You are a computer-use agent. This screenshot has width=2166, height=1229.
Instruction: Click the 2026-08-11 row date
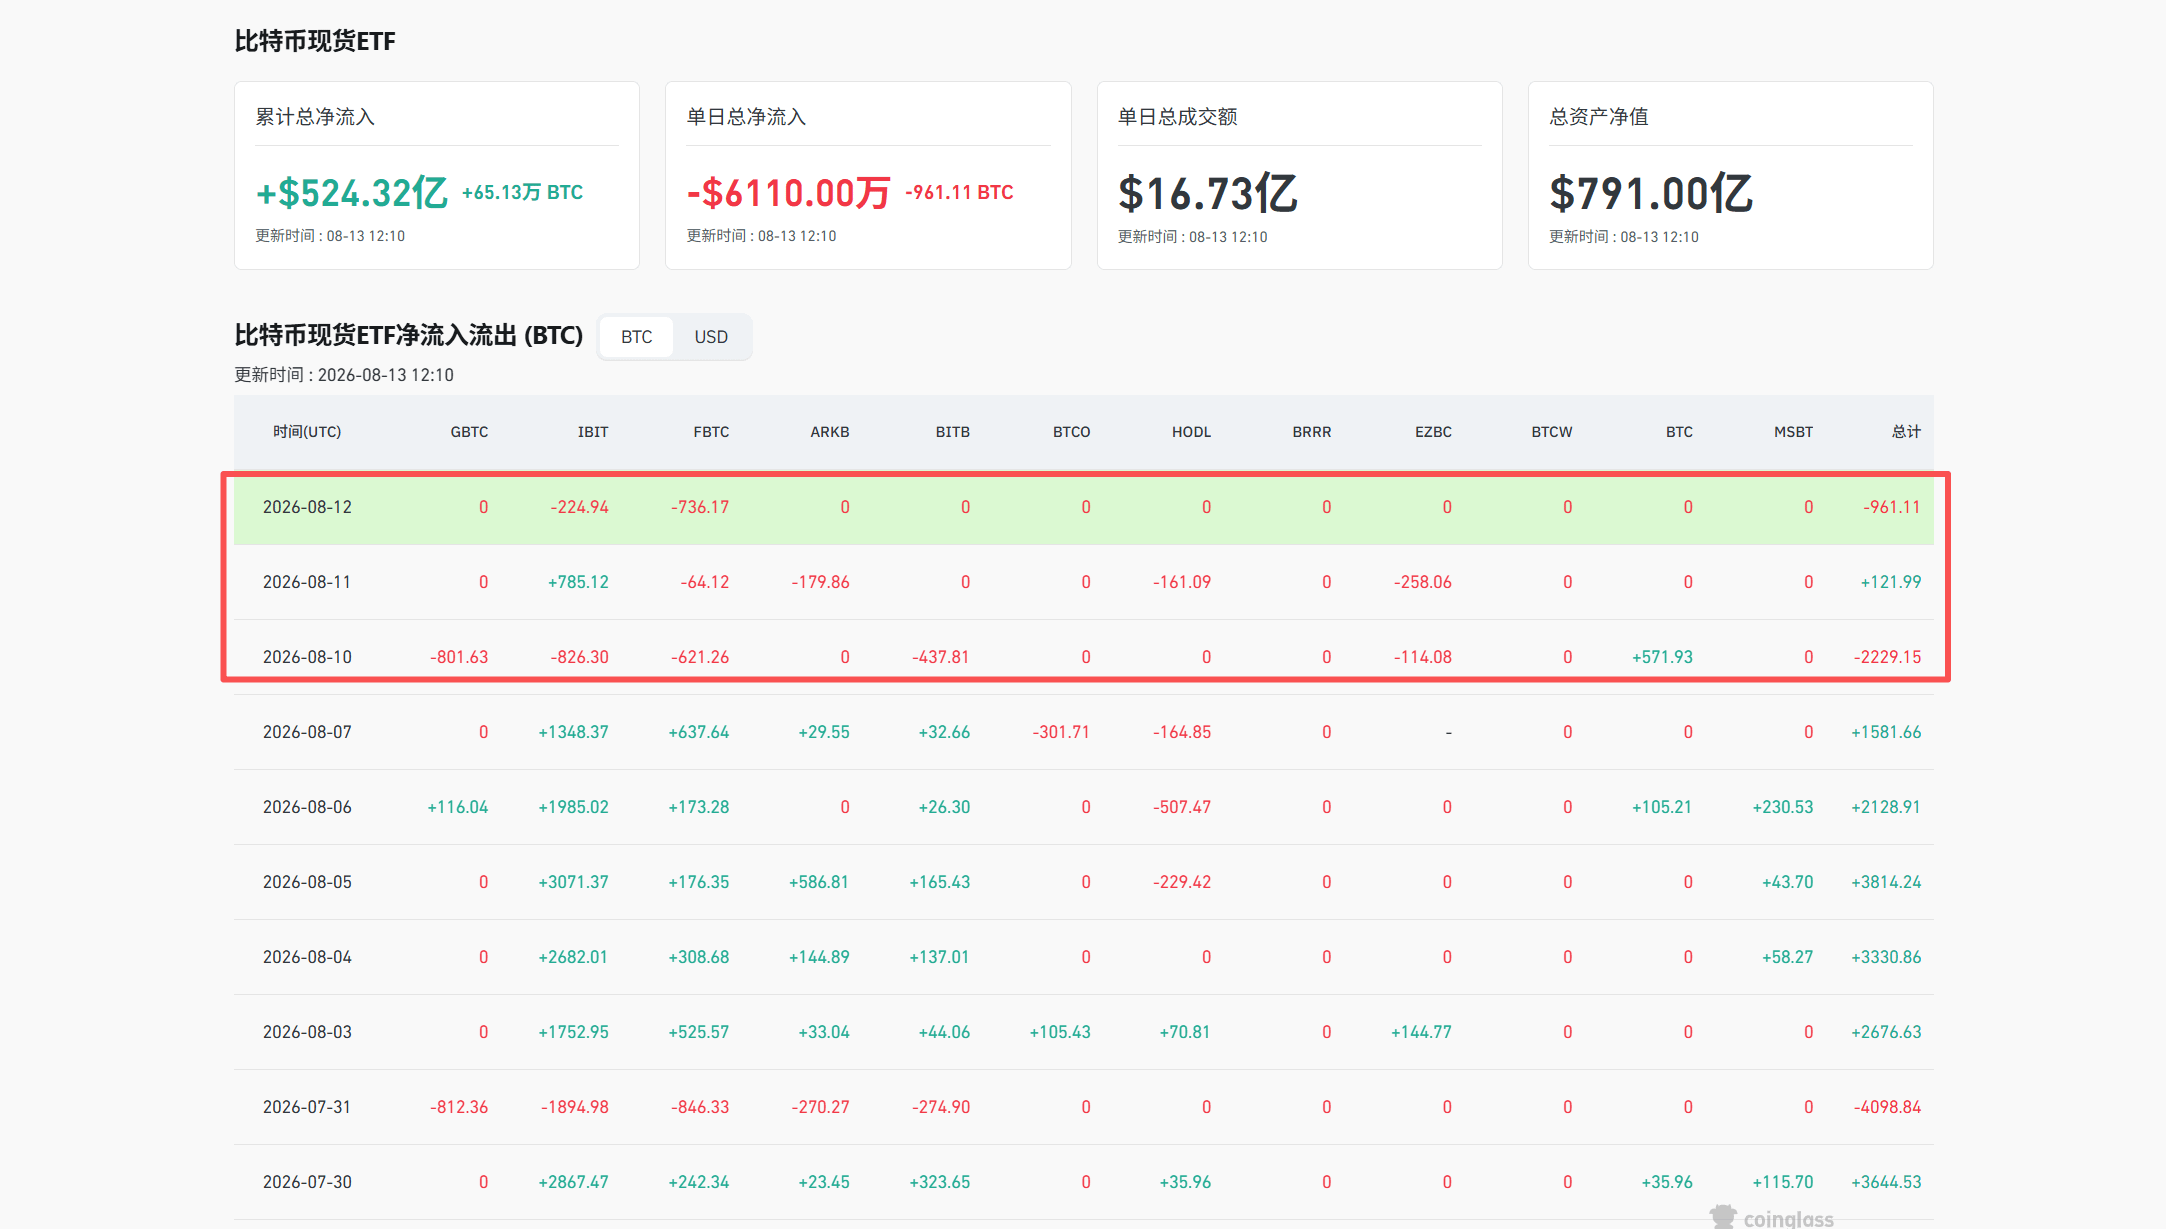[x=307, y=582]
